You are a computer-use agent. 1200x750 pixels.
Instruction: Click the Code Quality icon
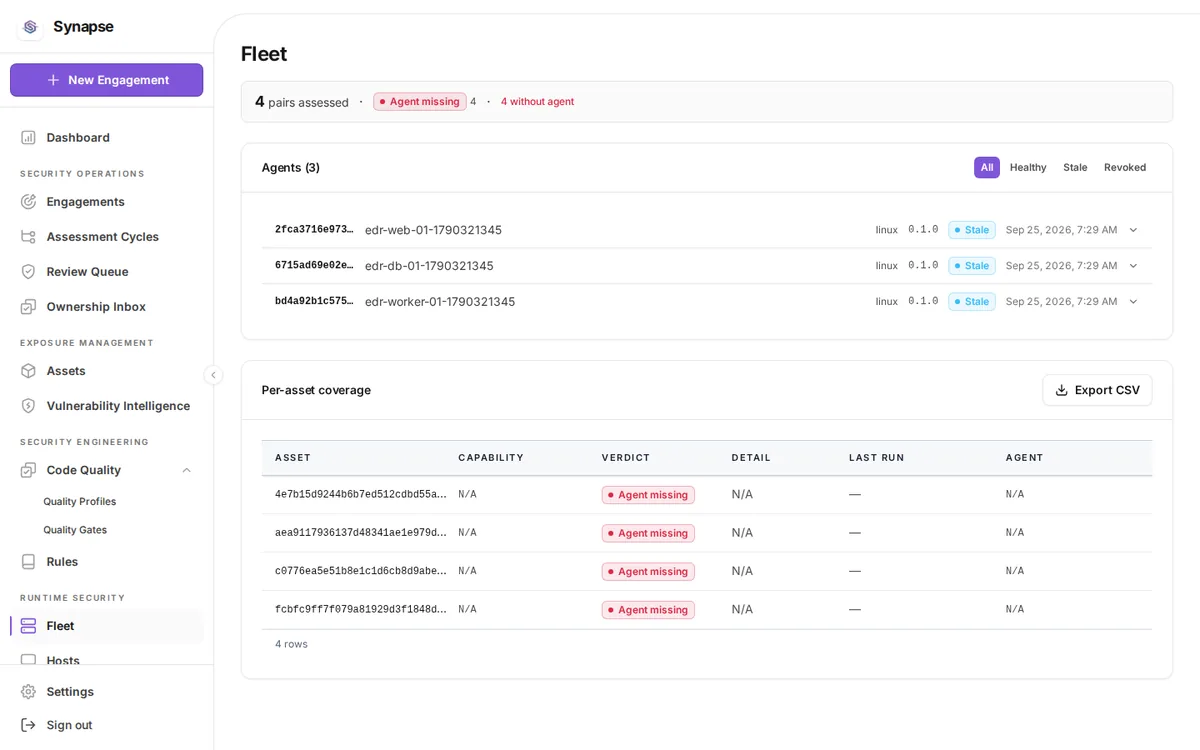[28, 469]
